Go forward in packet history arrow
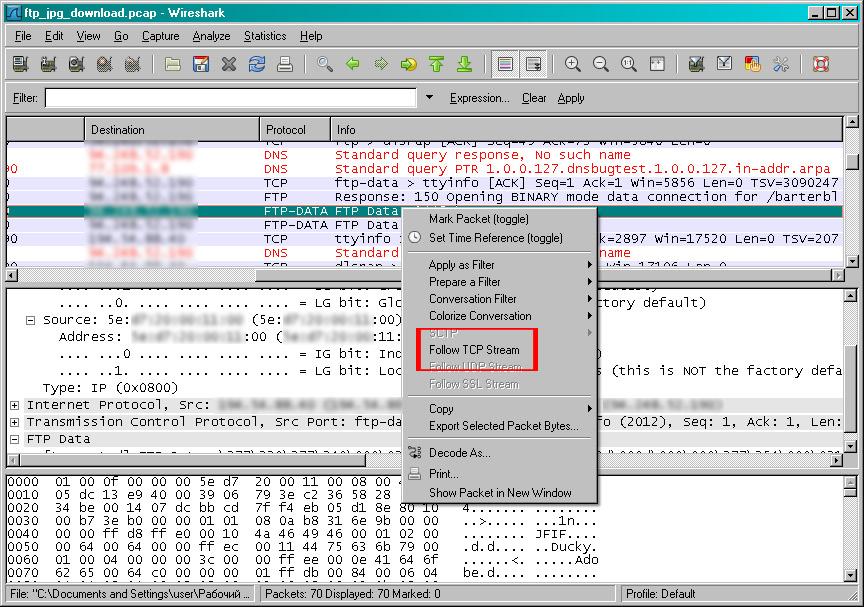The image size is (864, 607). click(381, 64)
